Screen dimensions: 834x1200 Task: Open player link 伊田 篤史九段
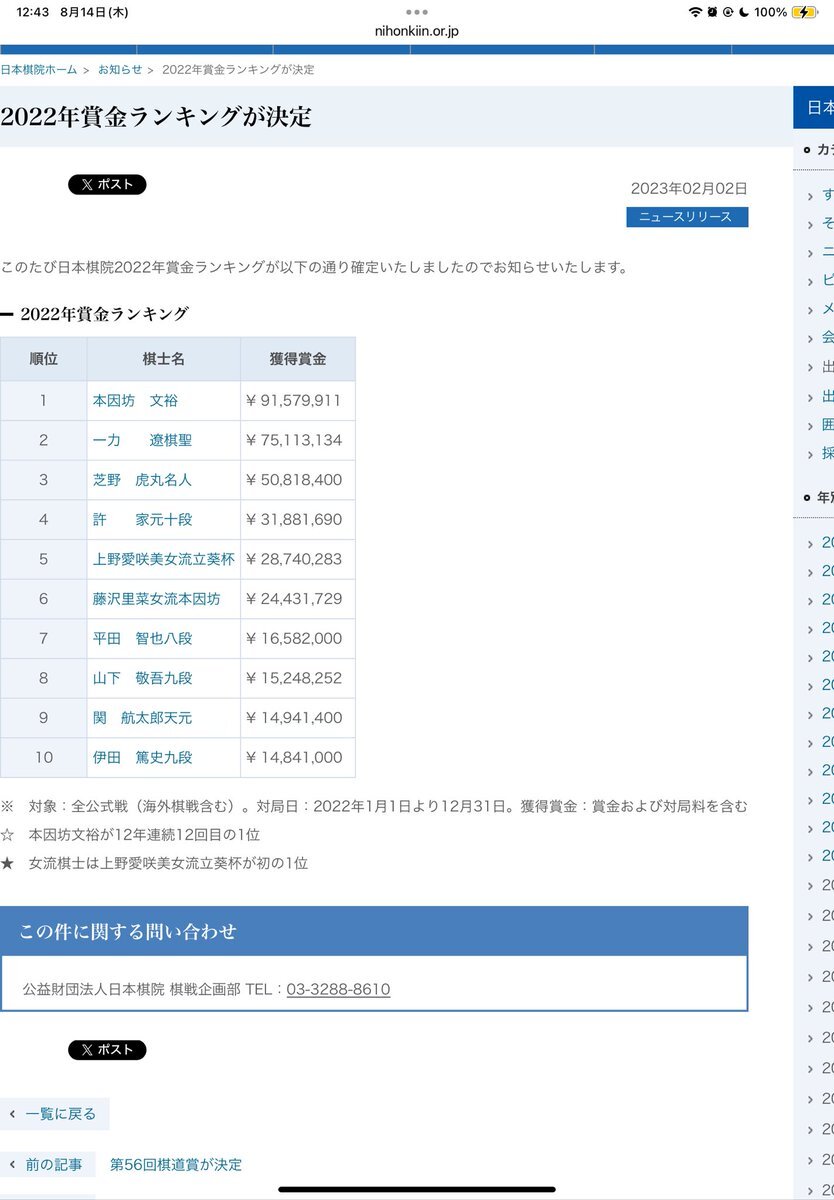click(142, 757)
